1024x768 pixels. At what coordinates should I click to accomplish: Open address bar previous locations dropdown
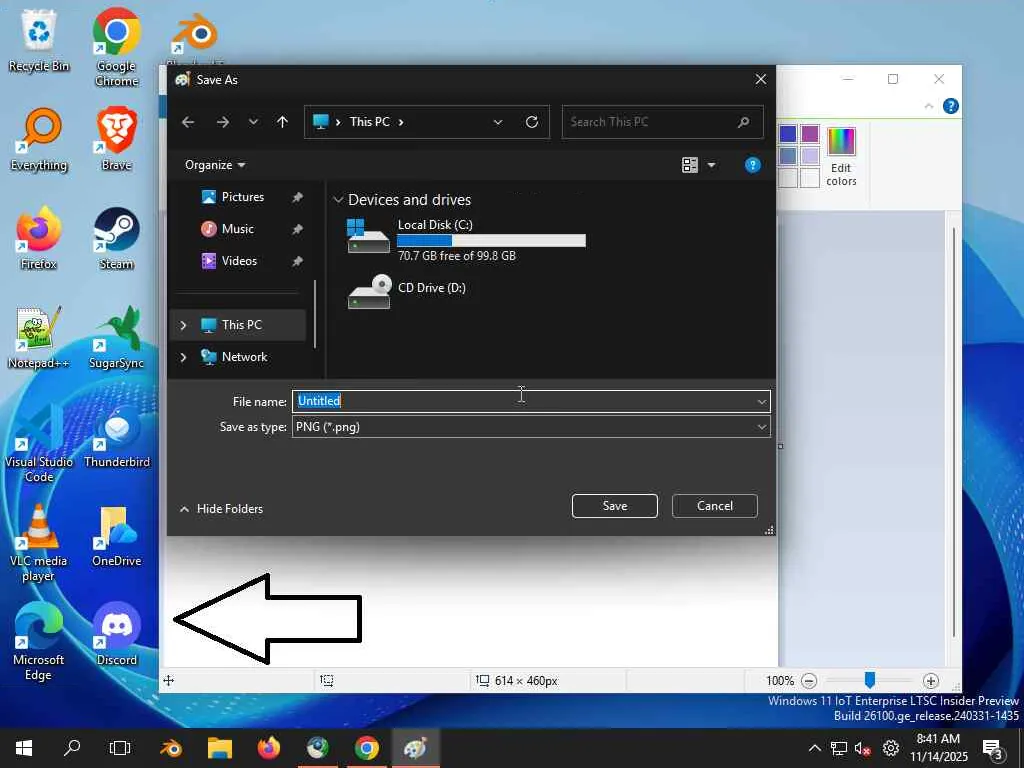click(x=498, y=122)
